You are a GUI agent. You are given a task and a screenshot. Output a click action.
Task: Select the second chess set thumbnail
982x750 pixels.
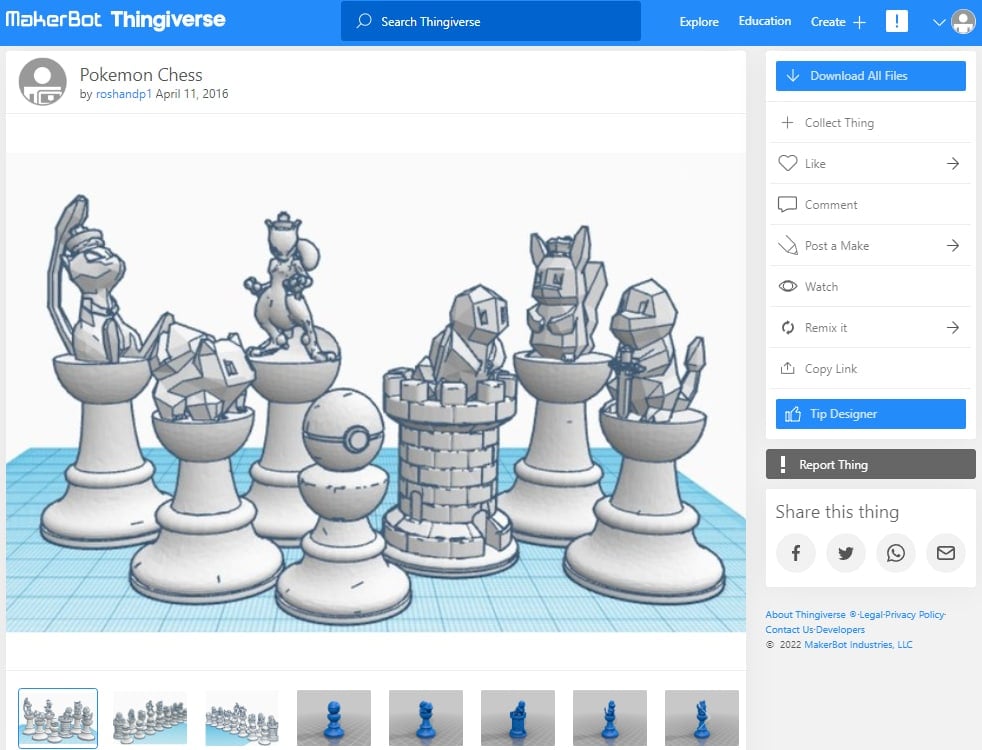[x=150, y=718]
